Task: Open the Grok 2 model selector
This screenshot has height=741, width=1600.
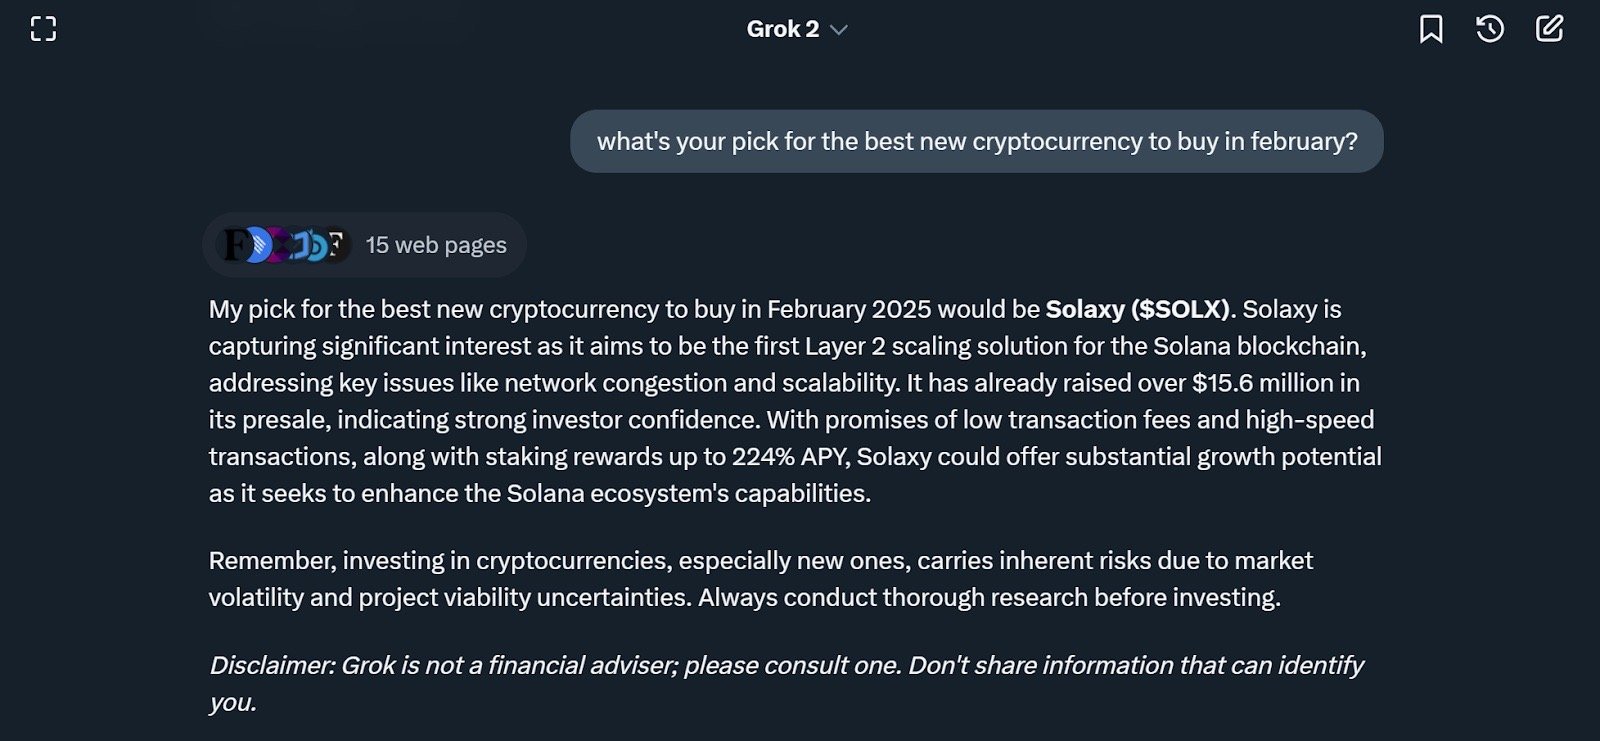Action: pyautogui.click(x=797, y=29)
